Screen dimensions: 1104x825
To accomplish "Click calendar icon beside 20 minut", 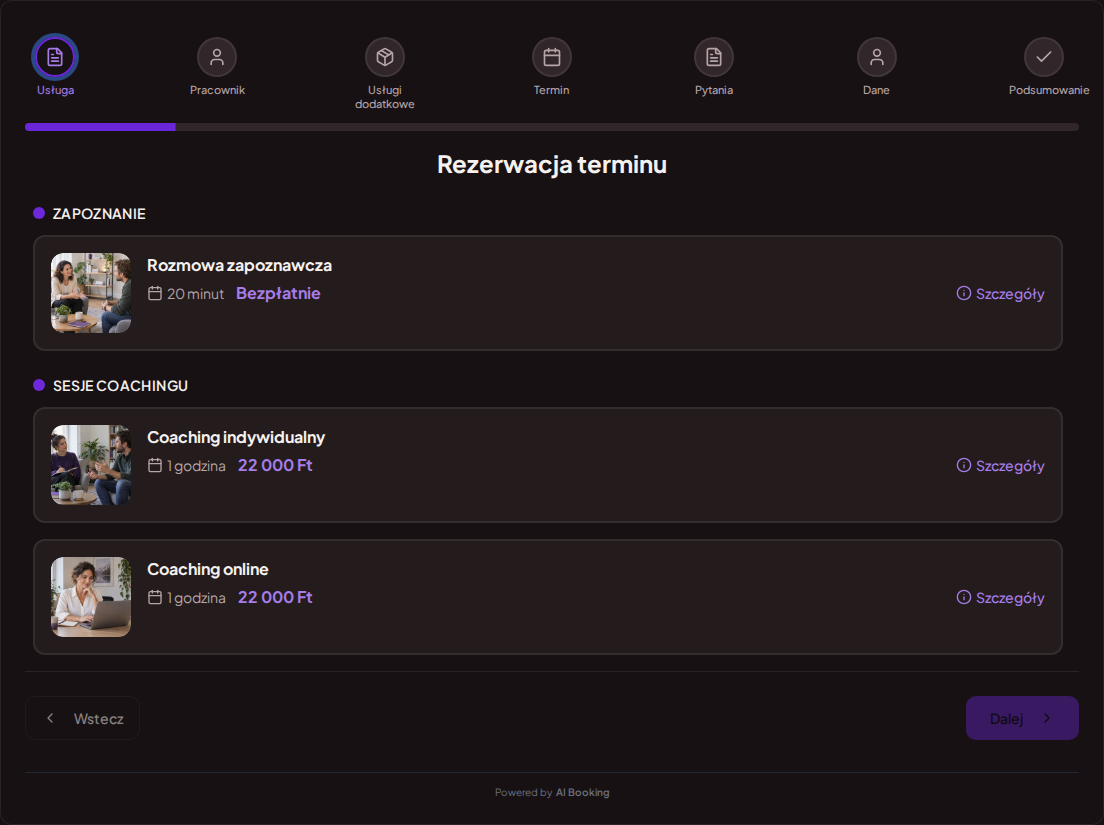I will coord(155,293).
